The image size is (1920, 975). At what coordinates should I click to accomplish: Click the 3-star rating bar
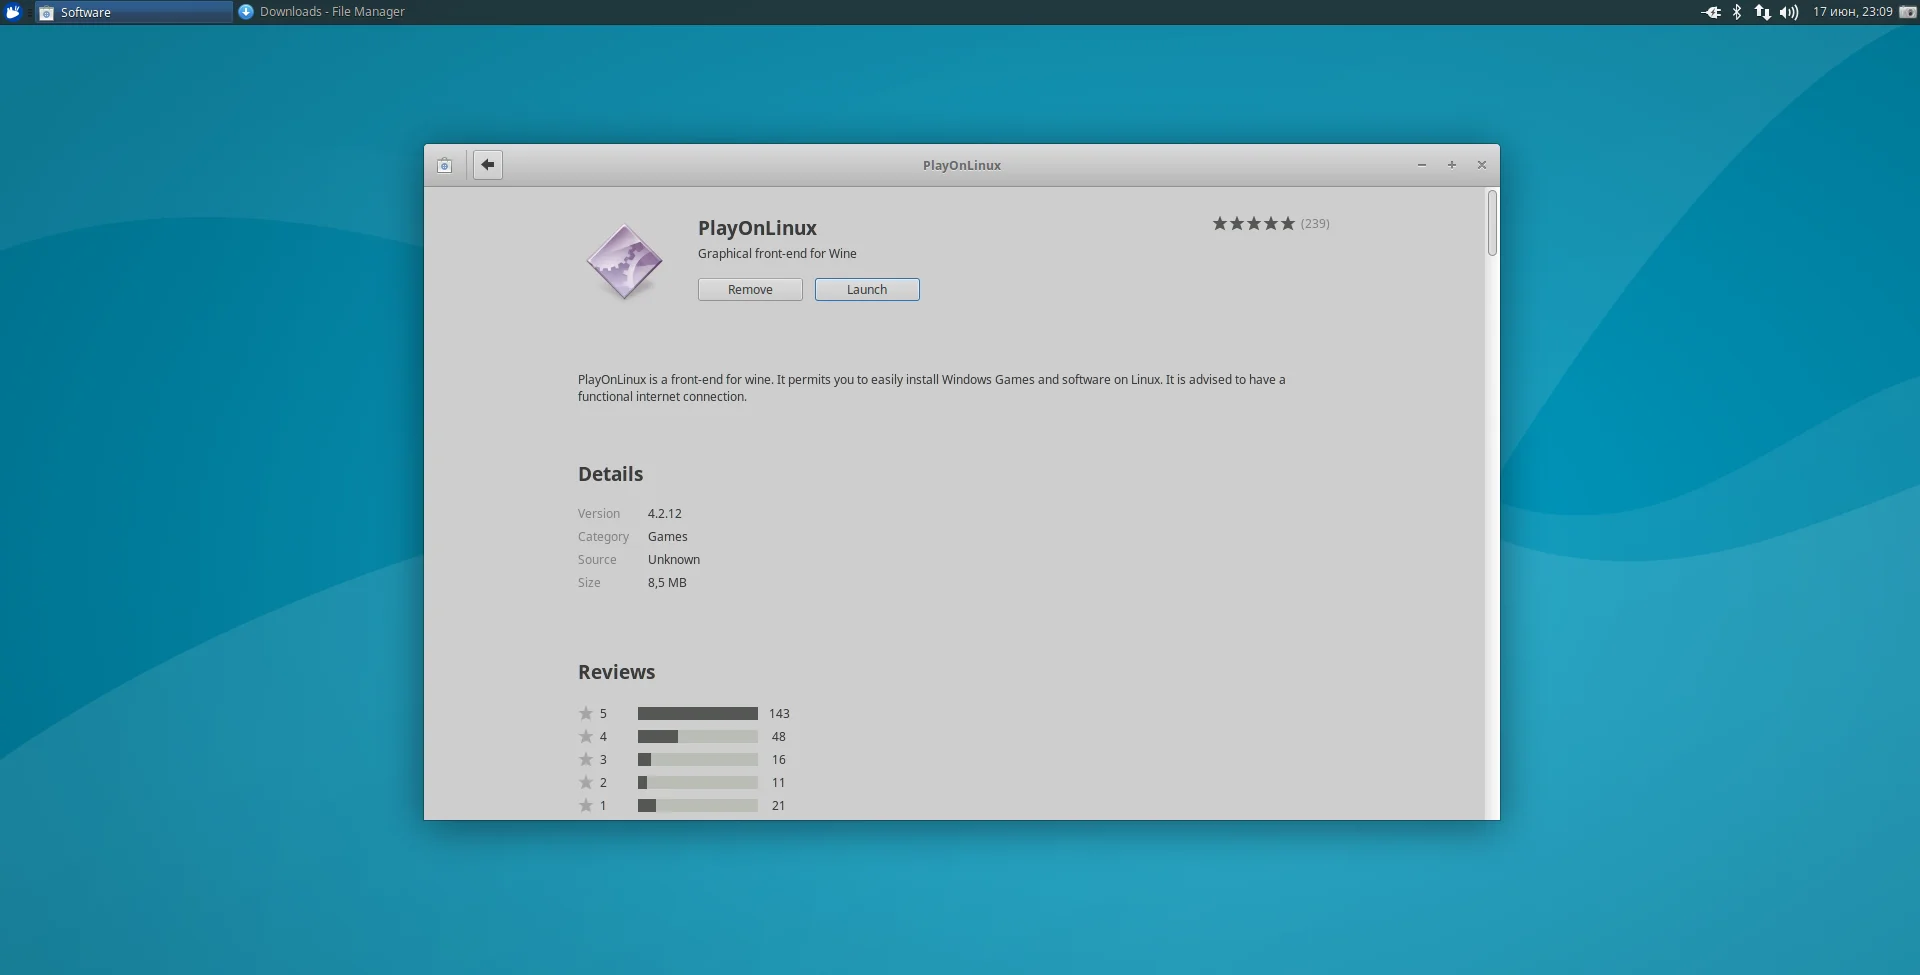[x=698, y=759]
